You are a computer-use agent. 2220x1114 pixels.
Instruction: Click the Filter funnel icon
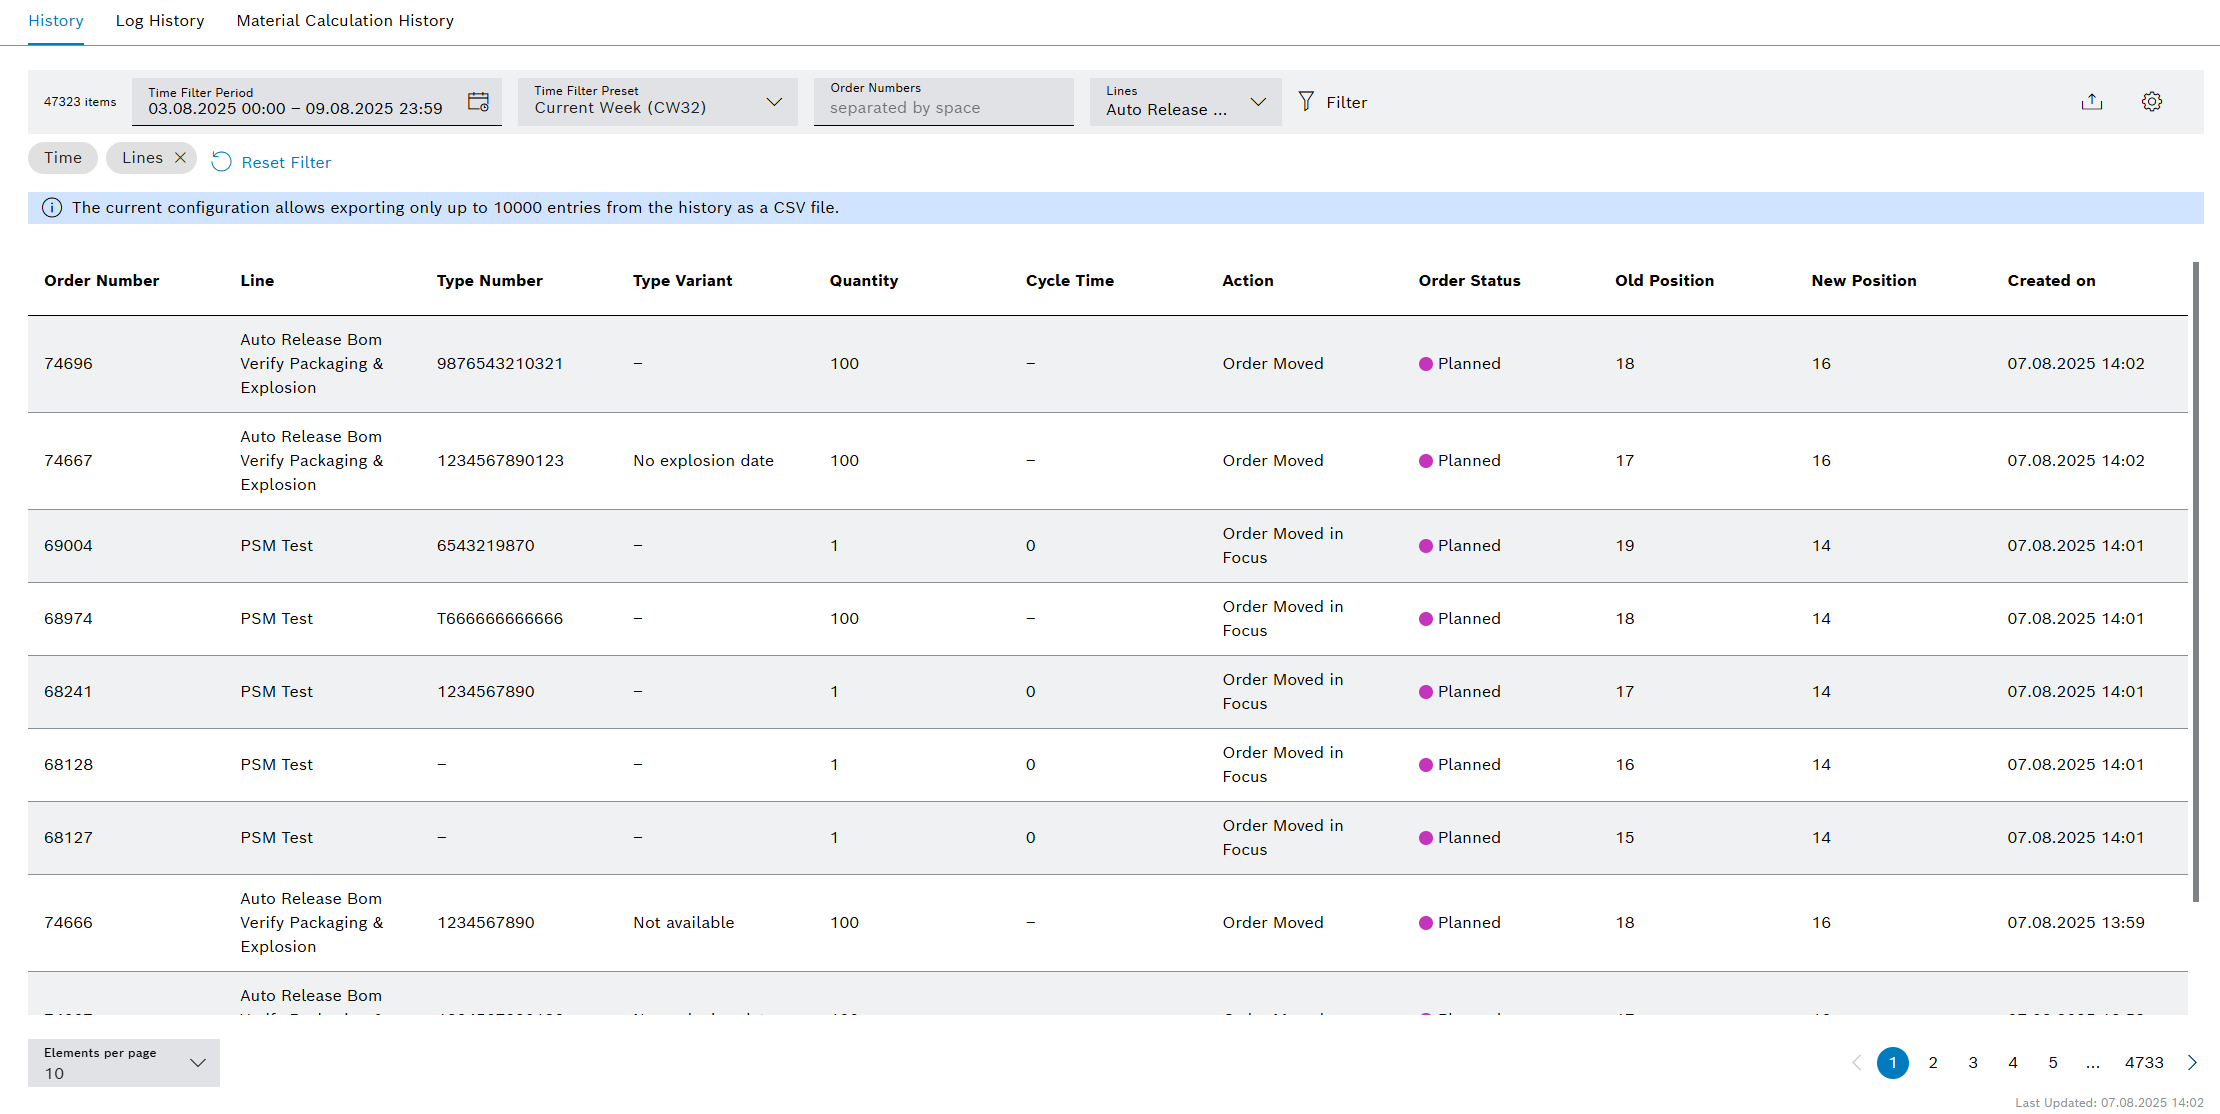[x=1306, y=102]
